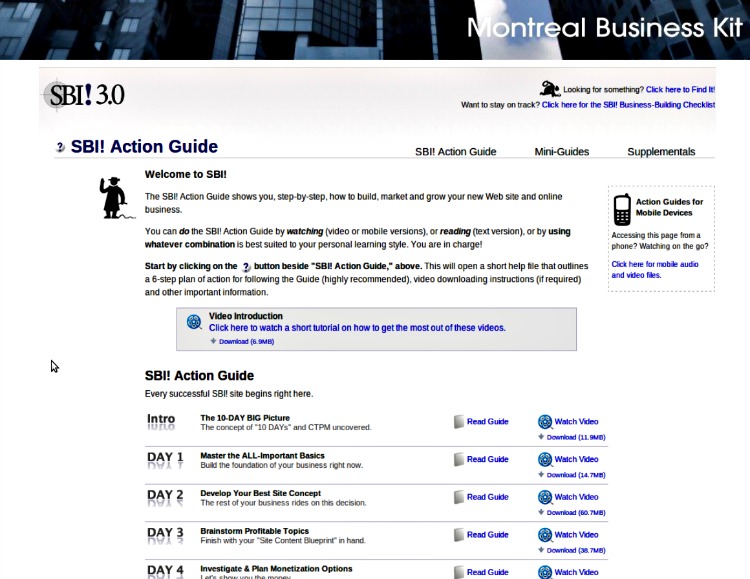Click the mobile phone icon in Action Guides box
This screenshot has height=579, width=750.
point(622,210)
